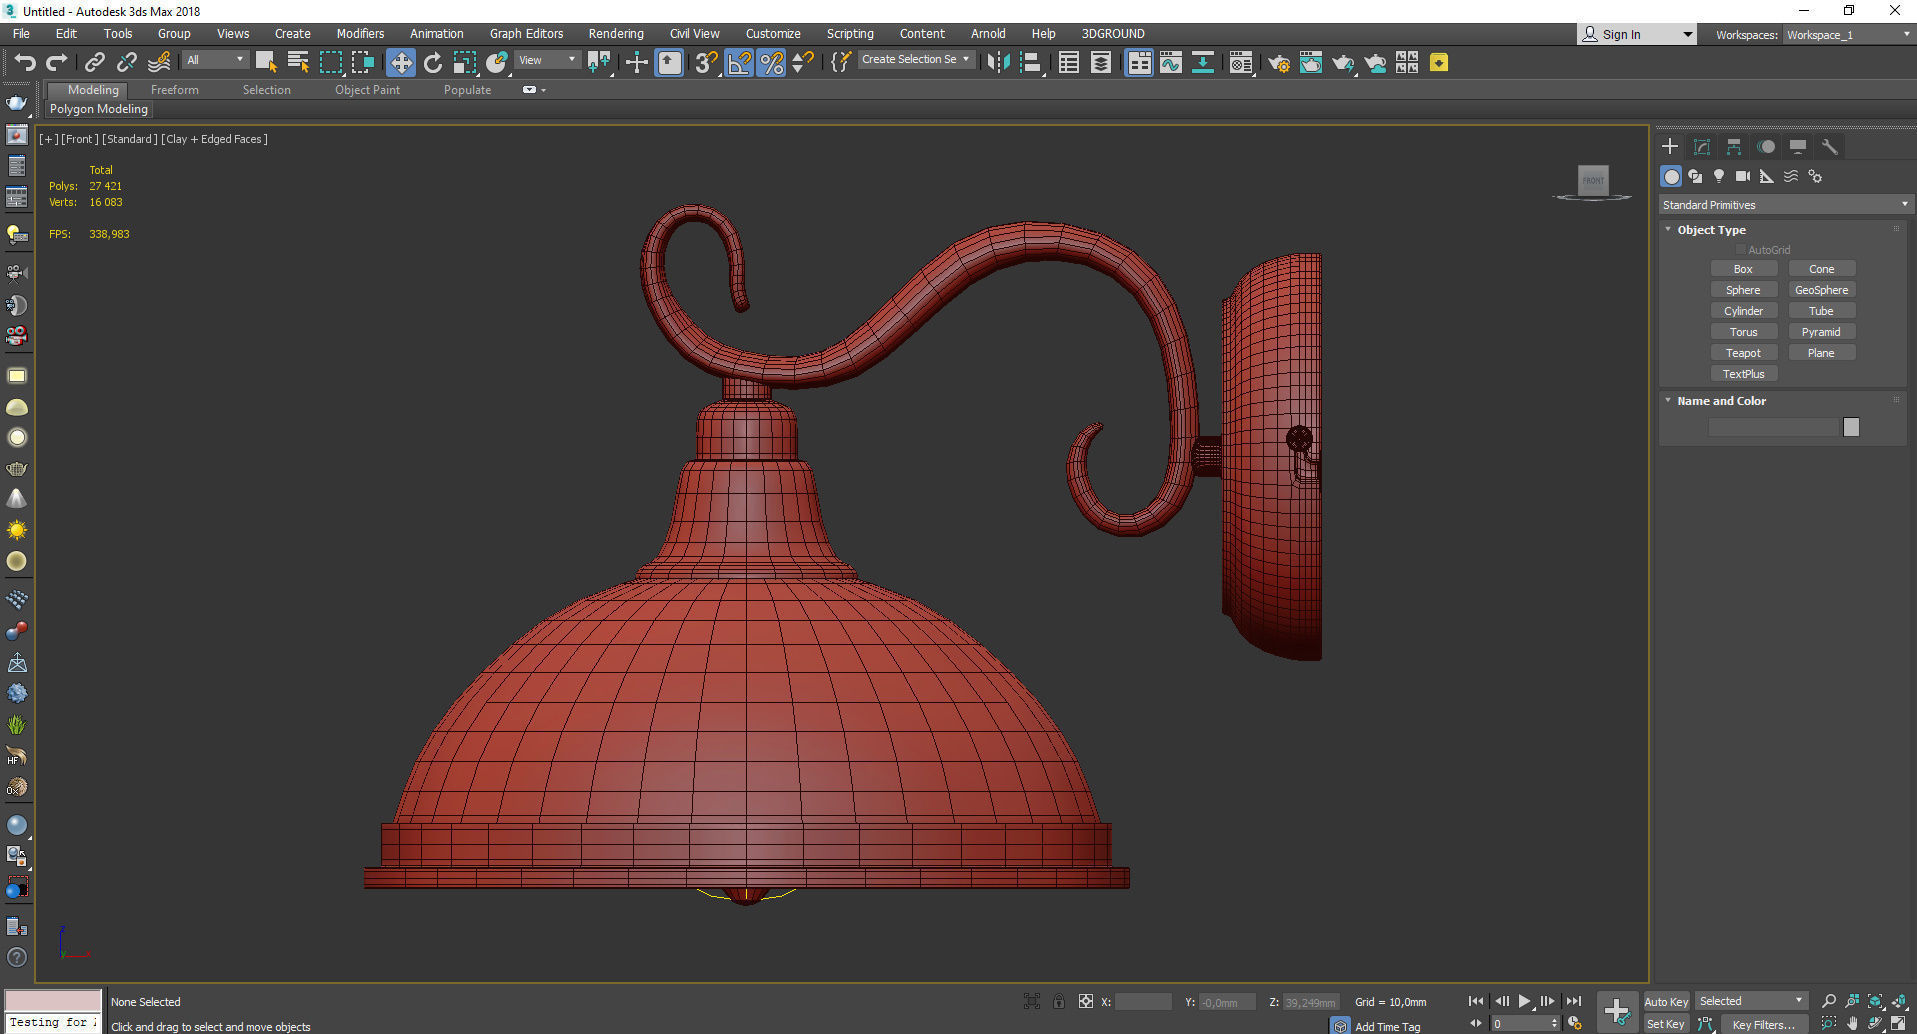Viewport: 1917px width, 1034px height.
Task: Click the Select and Place tool
Action: point(497,63)
